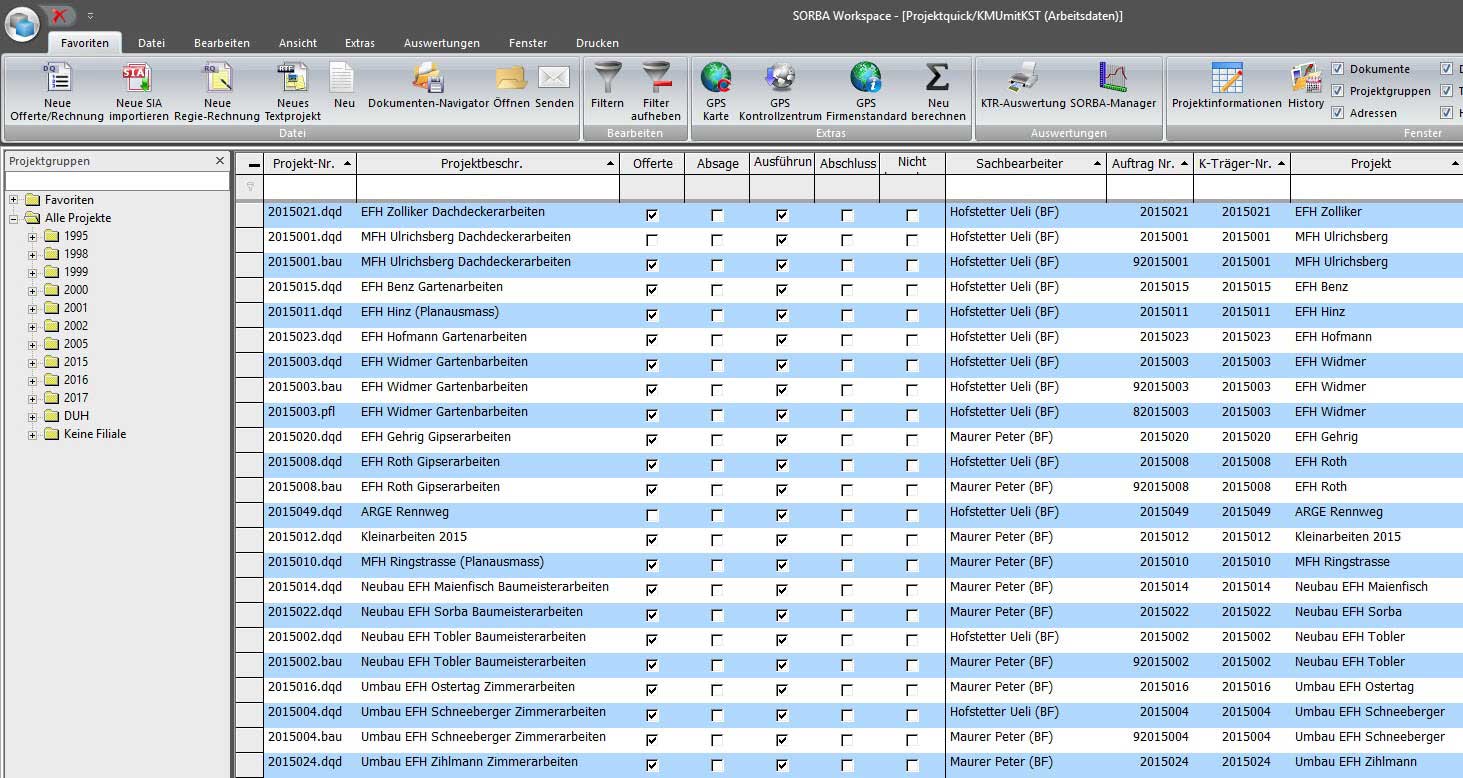Image resolution: width=1463 pixels, height=778 pixels.
Task: Open the GPS Karte
Action: [x=716, y=92]
